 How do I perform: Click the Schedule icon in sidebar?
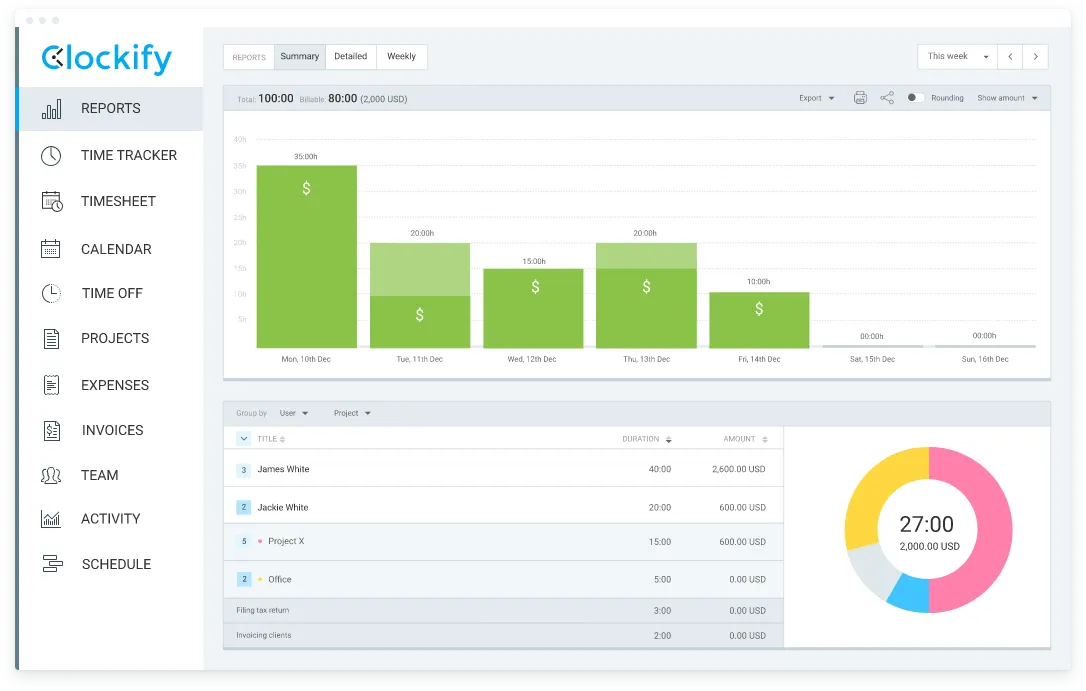(52, 564)
